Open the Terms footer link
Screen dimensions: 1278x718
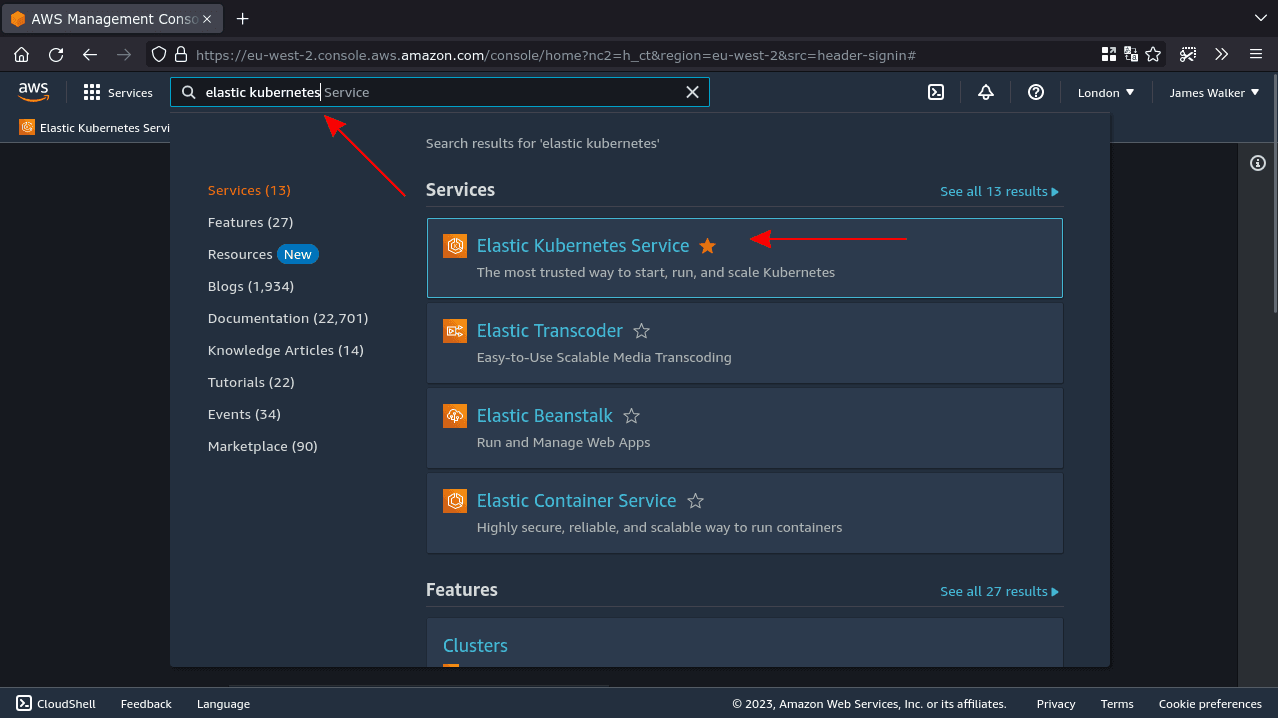tap(1117, 704)
